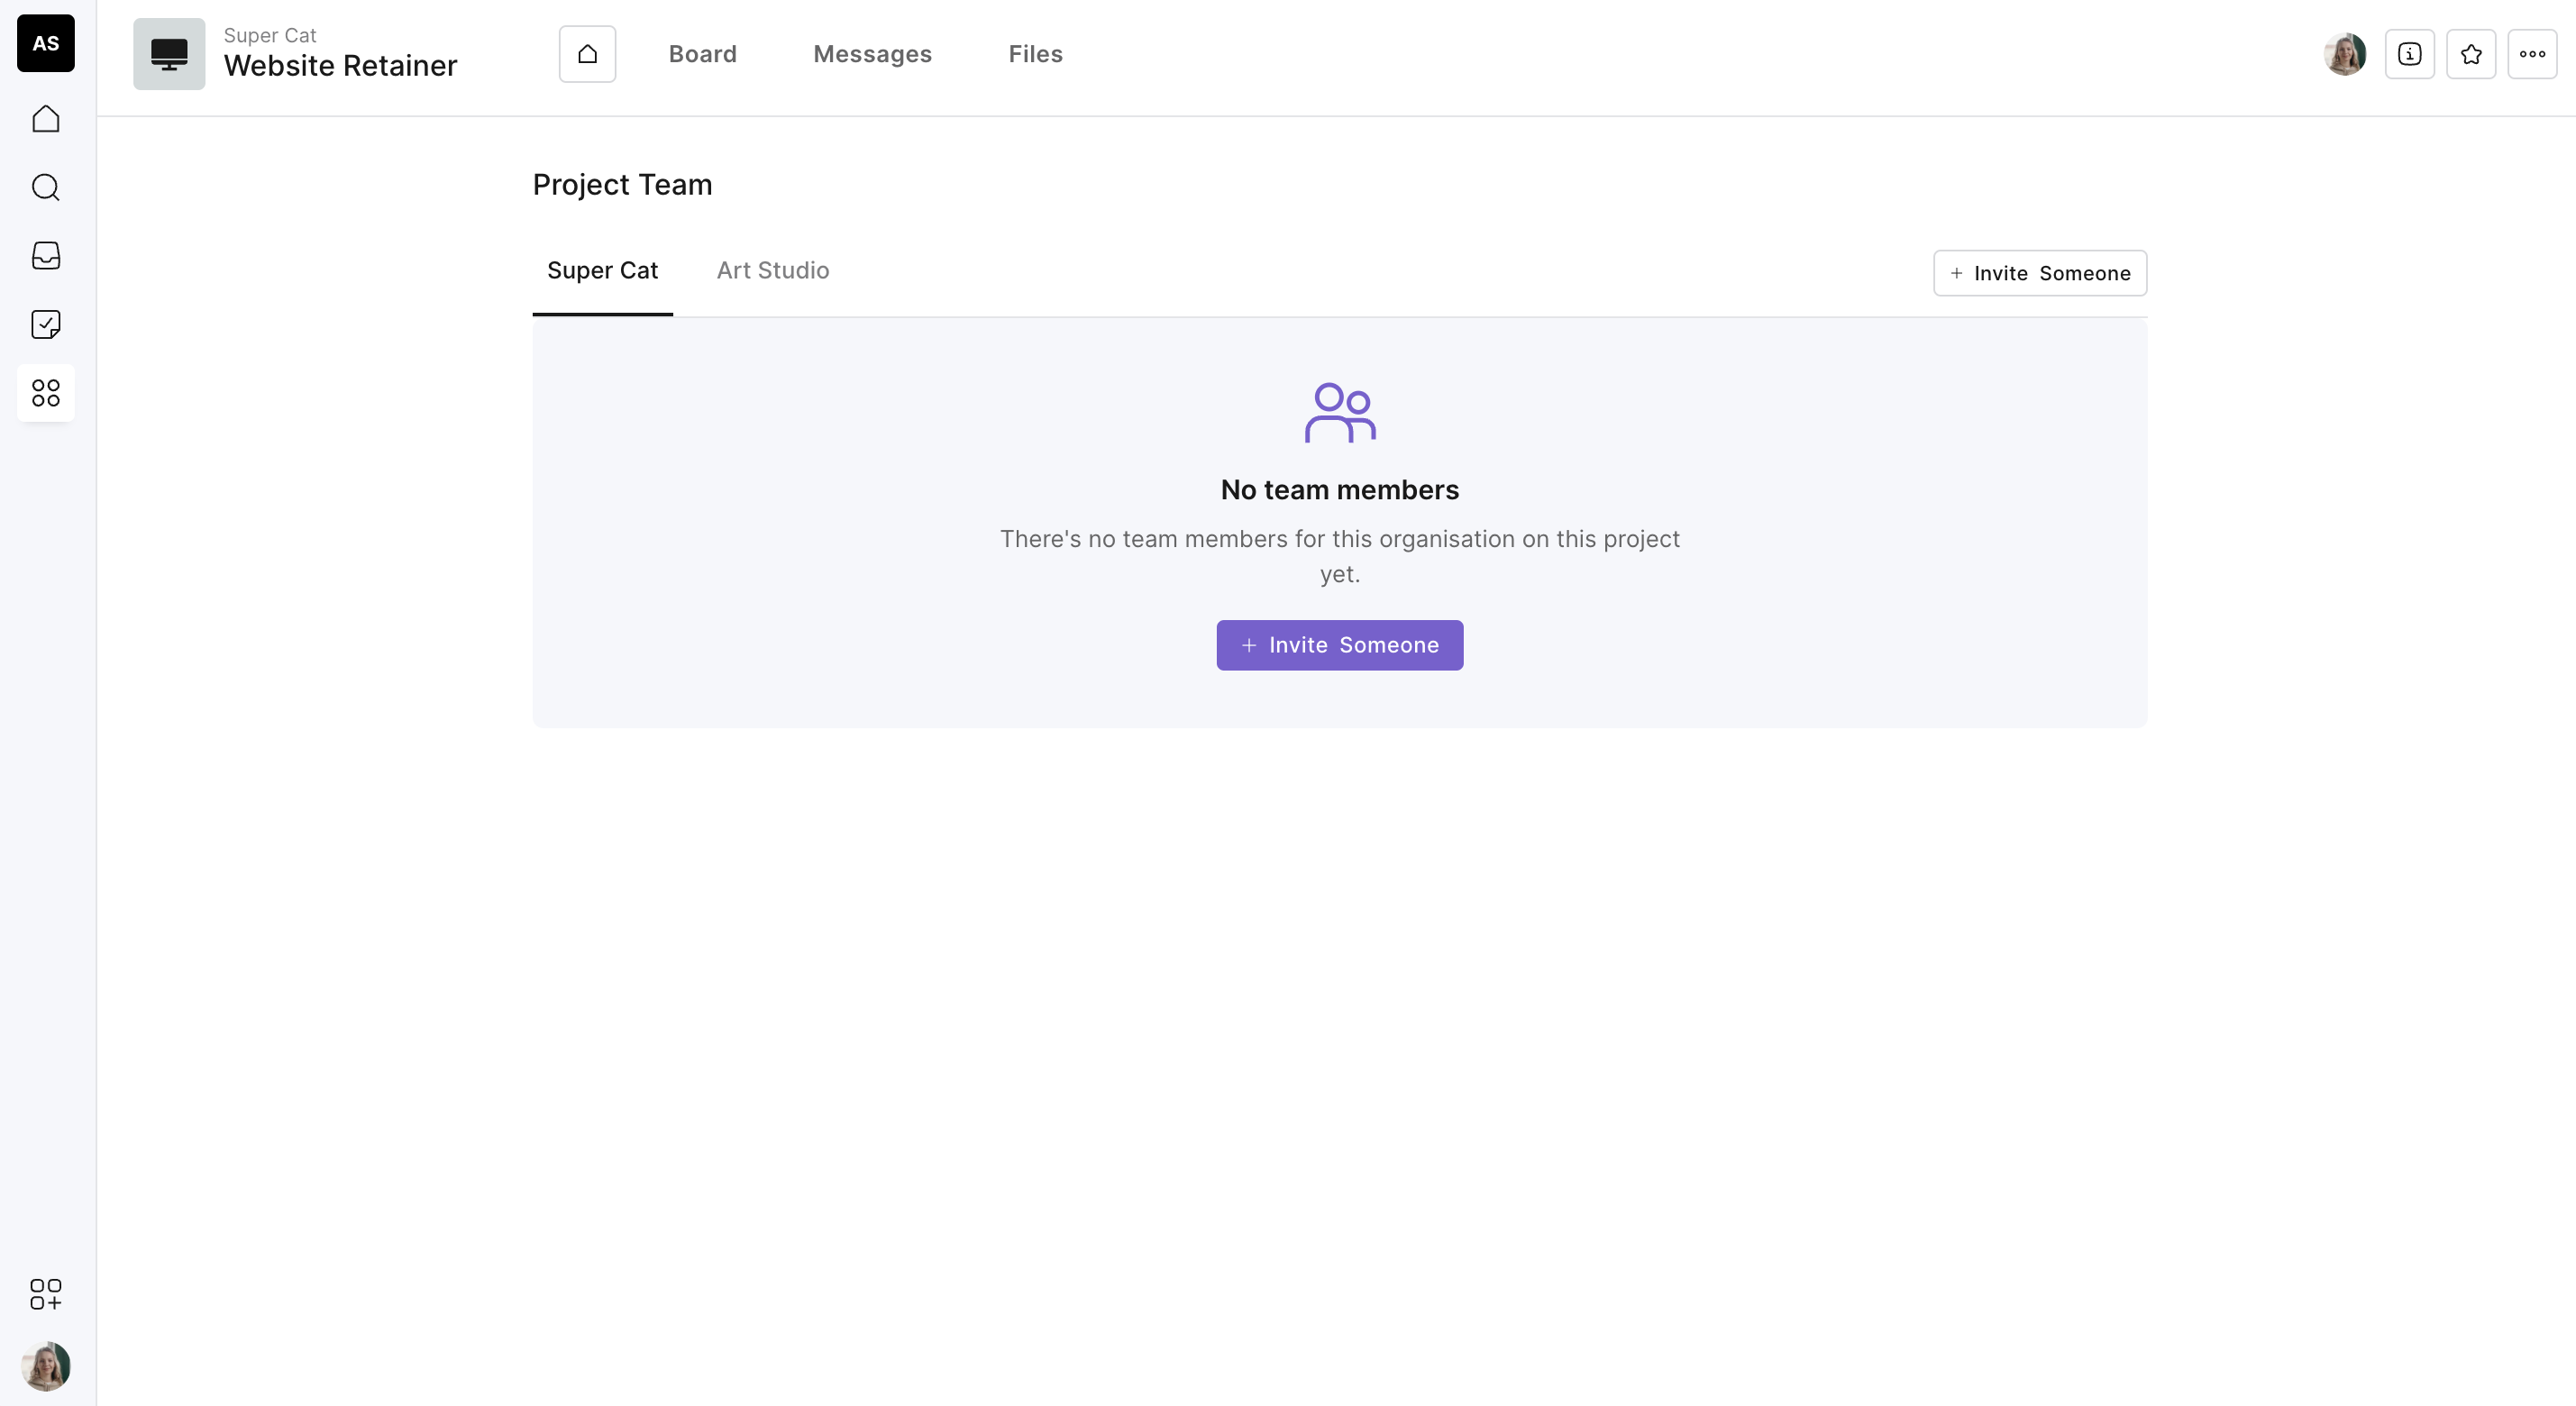
Task: Open the Files tab
Action: [1035, 54]
